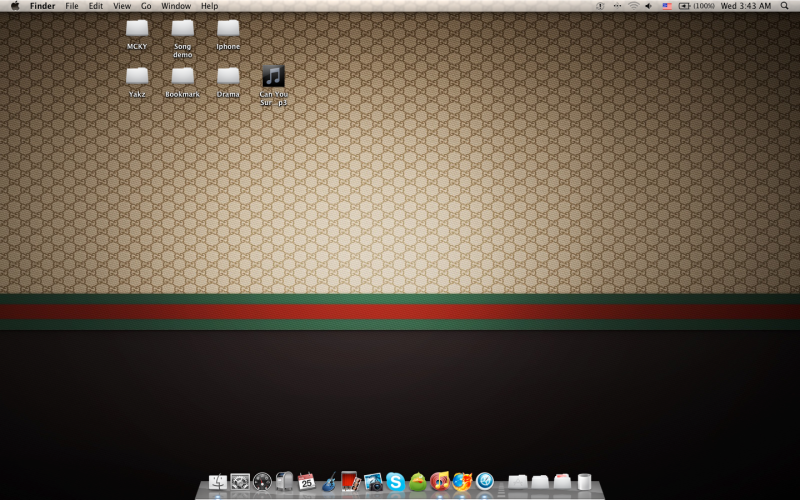
Task: Open Dashboard gauge icon in dock
Action: click(262, 482)
